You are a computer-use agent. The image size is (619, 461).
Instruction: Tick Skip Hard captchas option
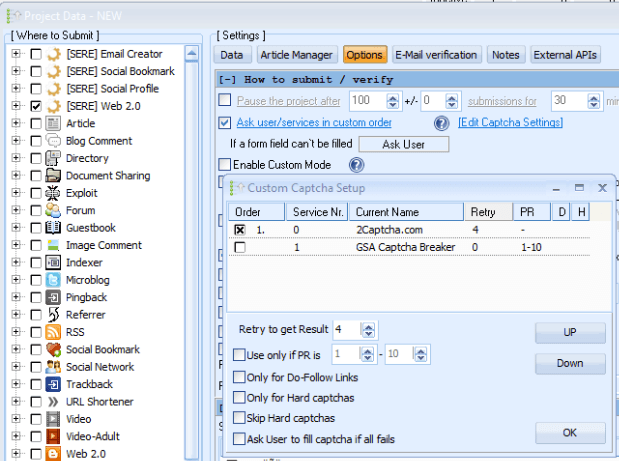[239, 418]
